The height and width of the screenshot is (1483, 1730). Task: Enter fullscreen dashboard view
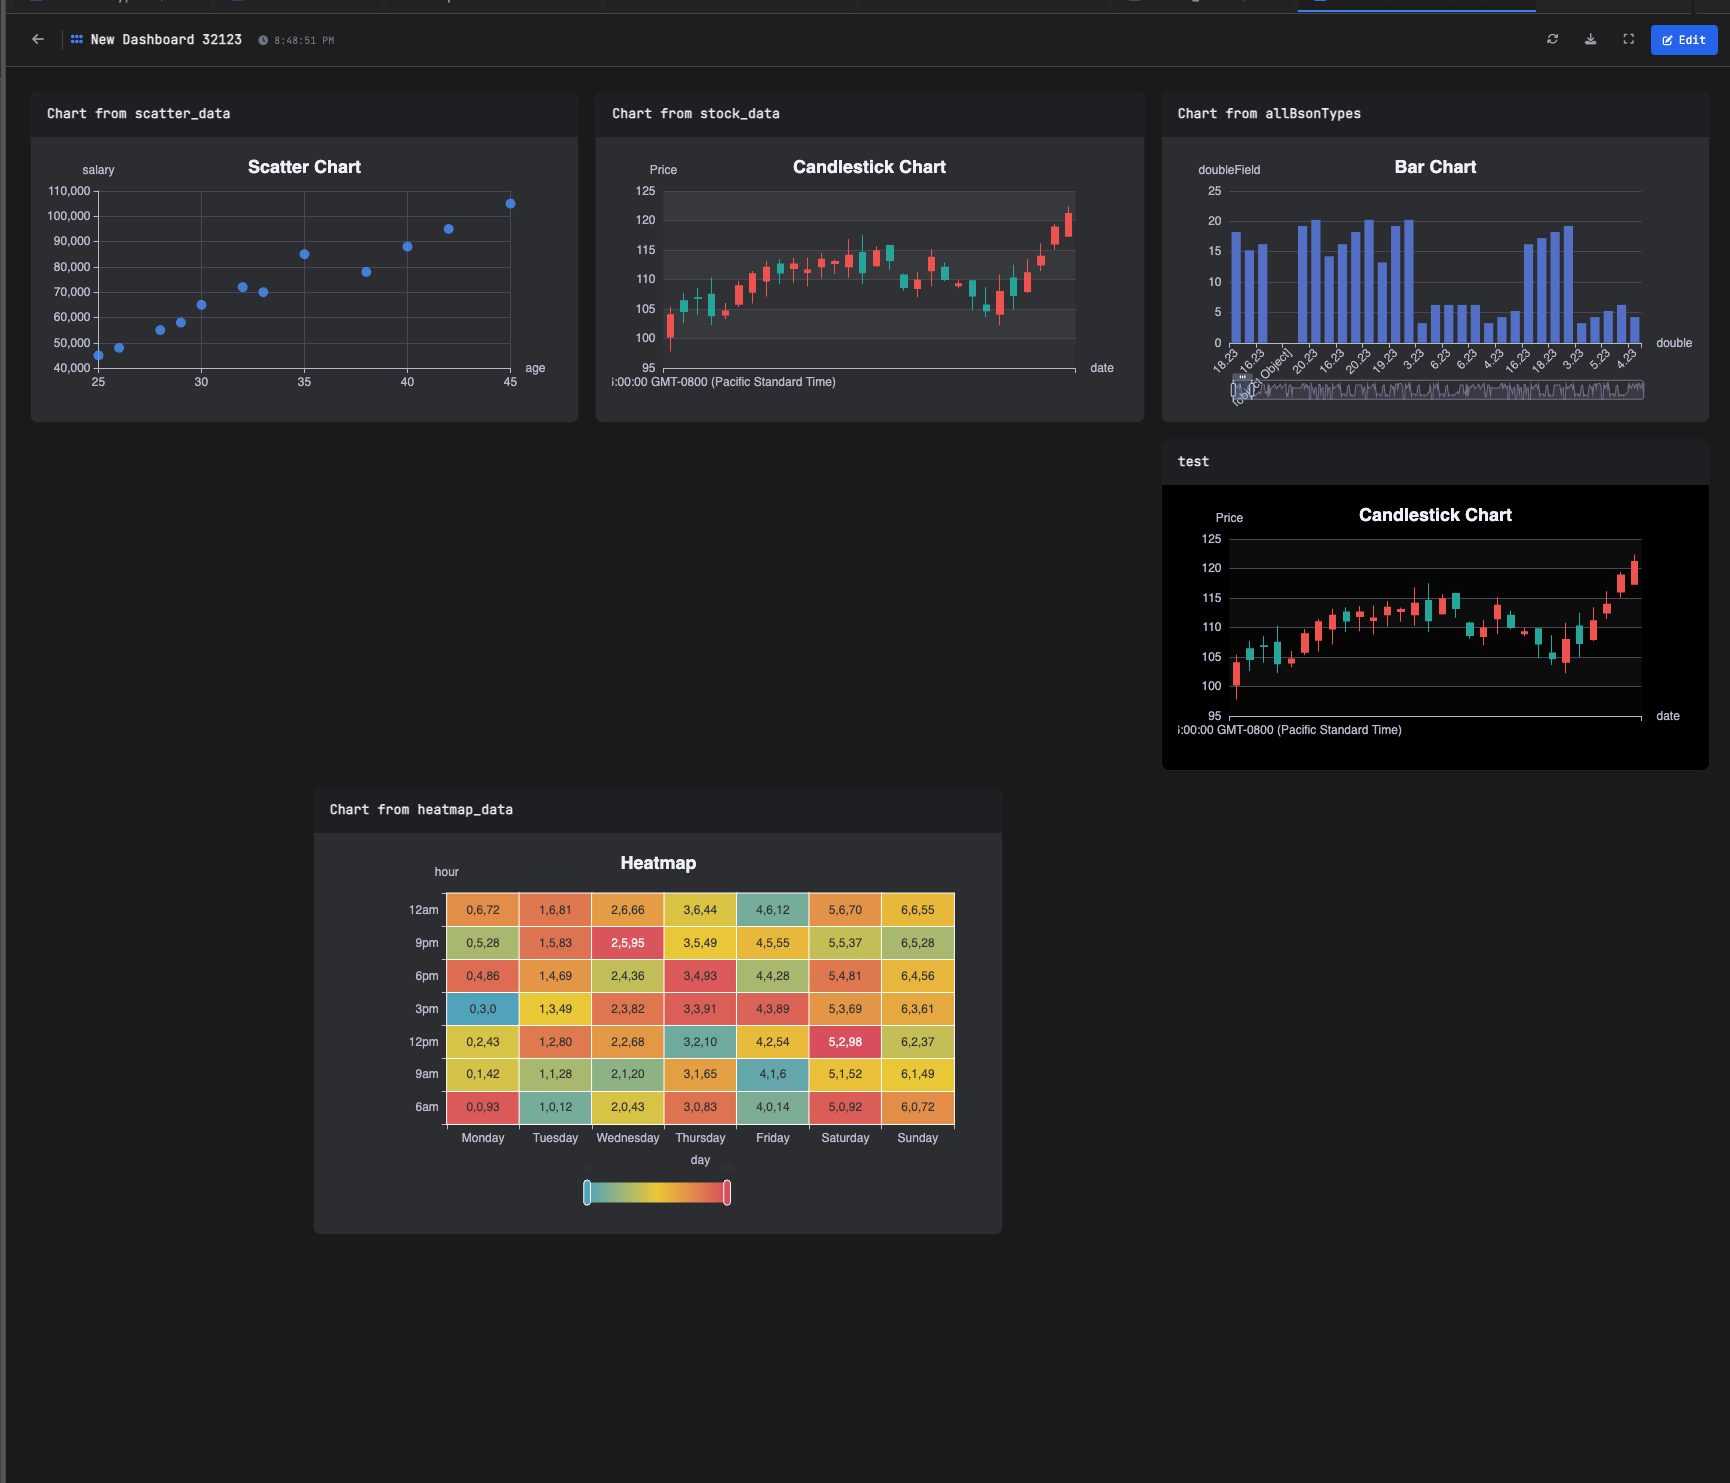[1627, 39]
